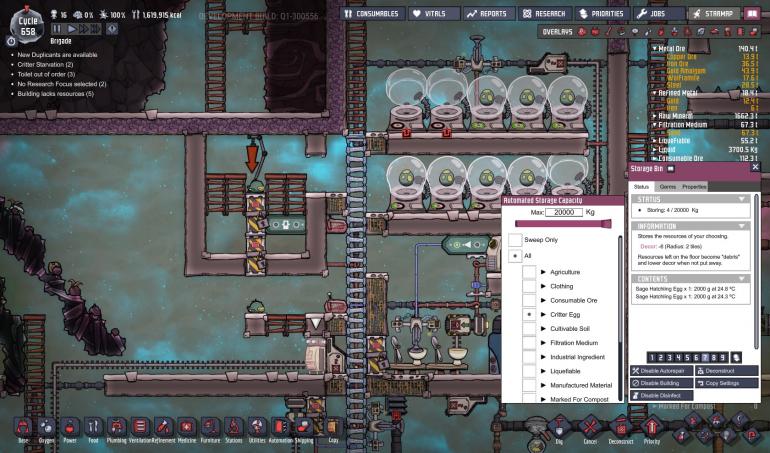The height and width of the screenshot is (453, 770).
Task: Open the codex book icon
Action: [x=752, y=14]
